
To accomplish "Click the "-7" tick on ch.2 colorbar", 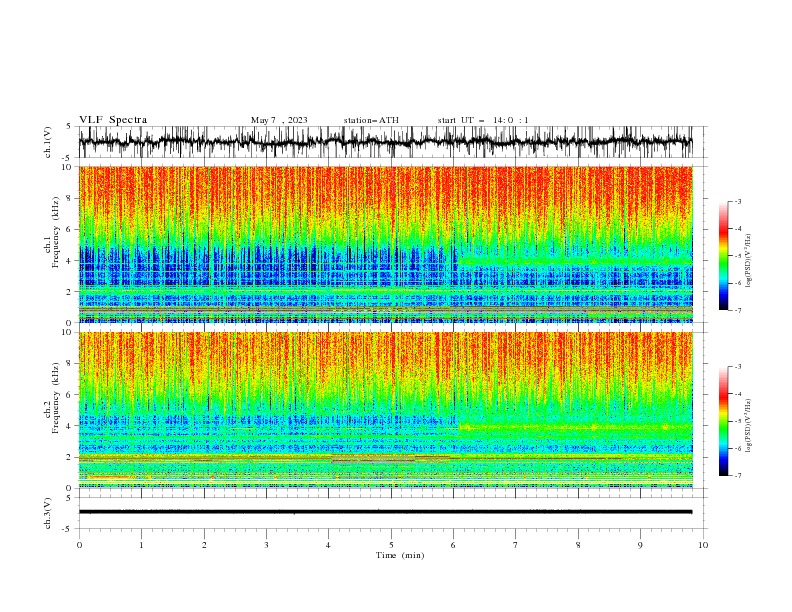I will click(x=738, y=476).
